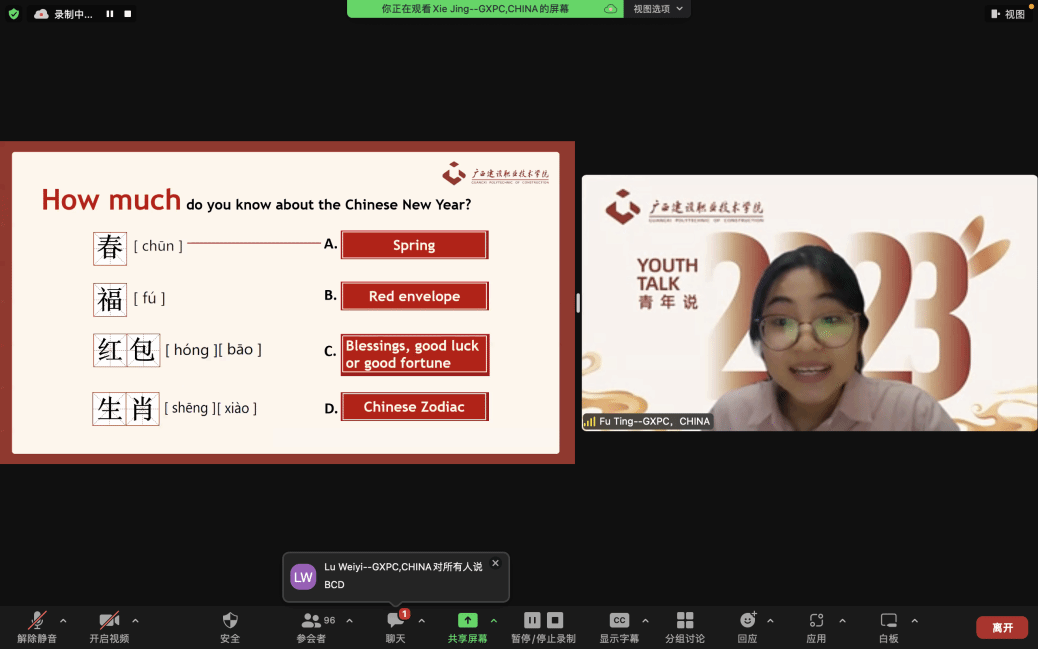Unmute the microphone (解除静音)
This screenshot has width=1038, height=649.
[x=37, y=621]
